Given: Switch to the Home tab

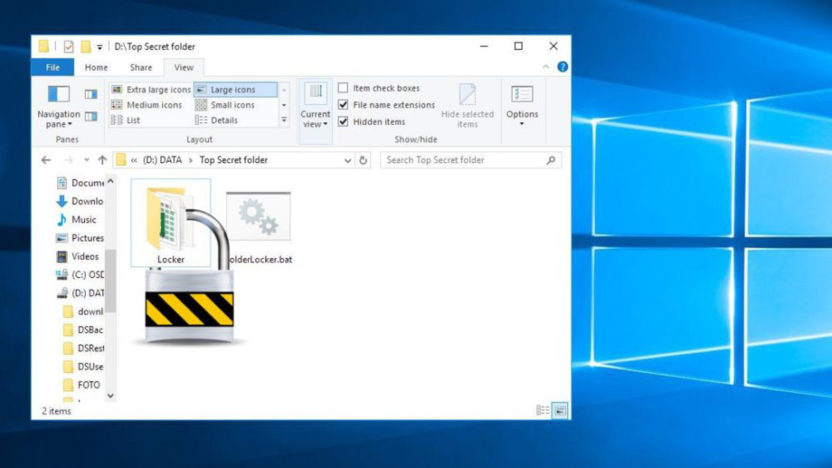Looking at the screenshot, I should (x=96, y=67).
